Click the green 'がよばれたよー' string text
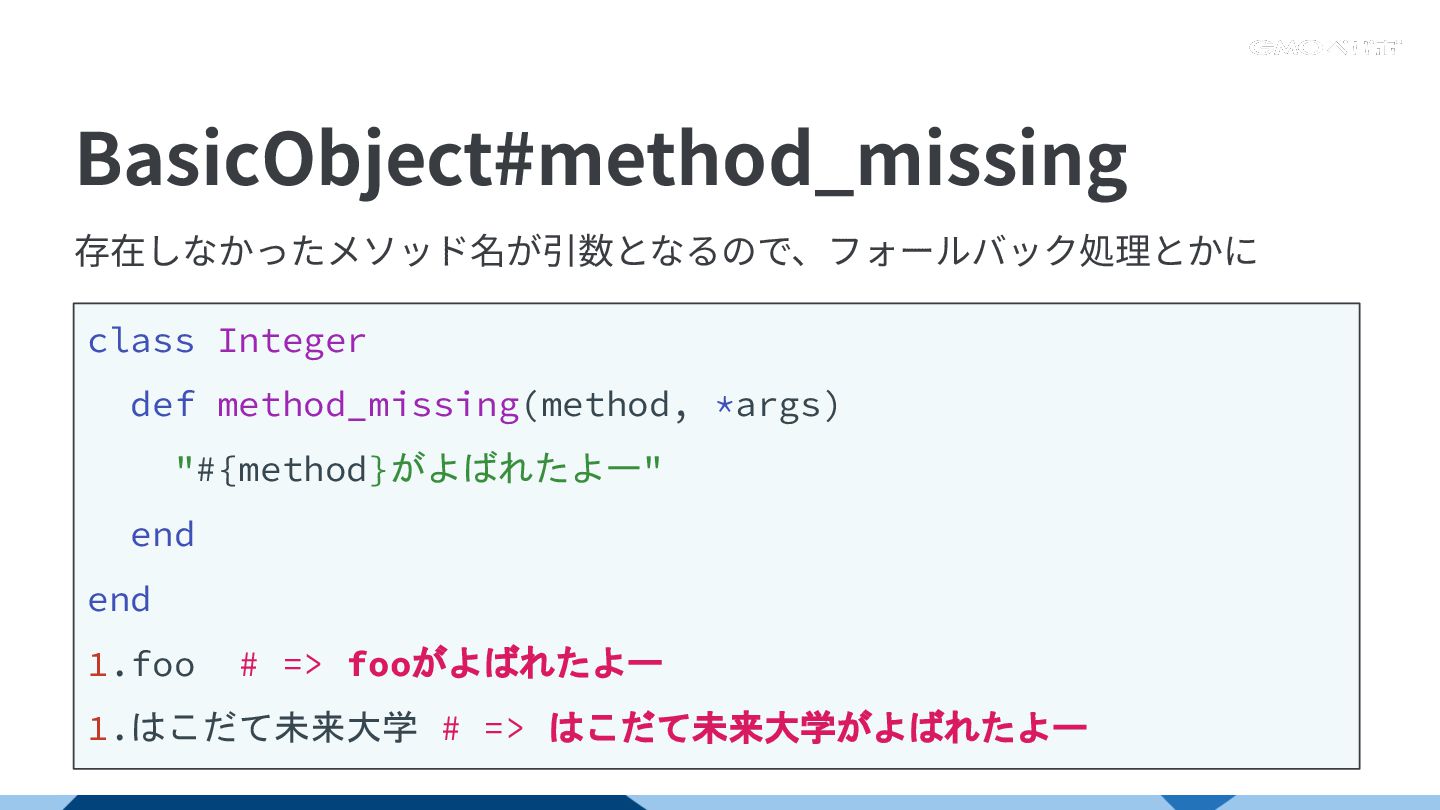The image size is (1440, 810). tap(516, 469)
